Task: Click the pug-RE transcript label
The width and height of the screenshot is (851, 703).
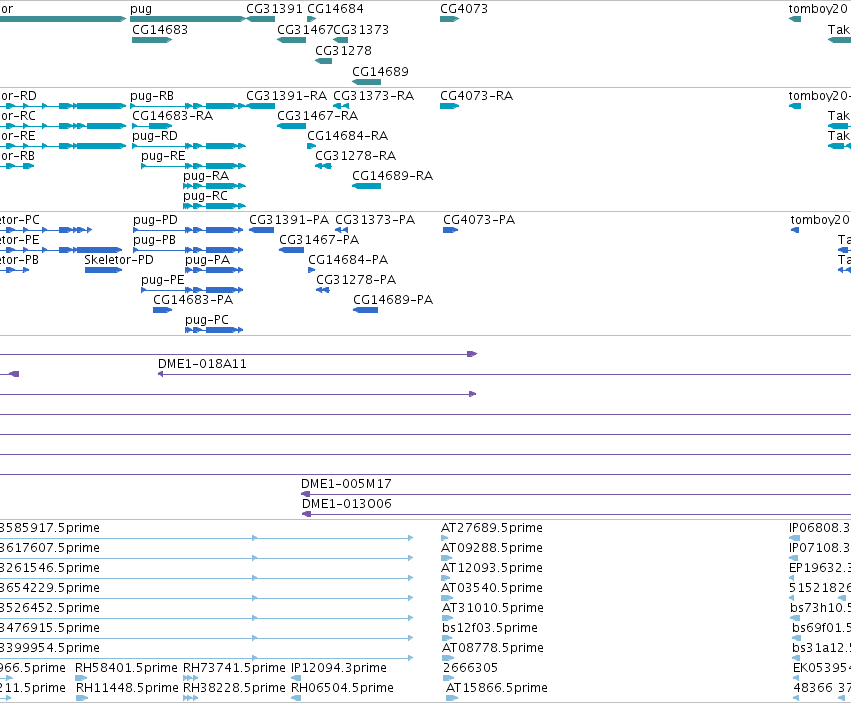Action: [x=163, y=156]
